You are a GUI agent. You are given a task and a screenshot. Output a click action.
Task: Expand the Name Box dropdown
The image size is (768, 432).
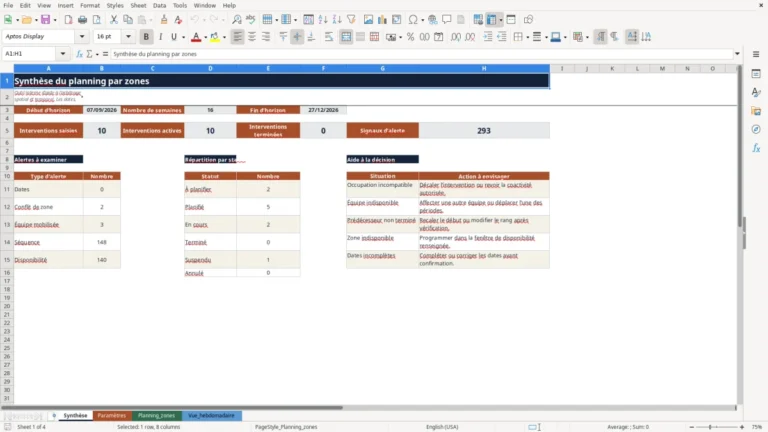63,54
